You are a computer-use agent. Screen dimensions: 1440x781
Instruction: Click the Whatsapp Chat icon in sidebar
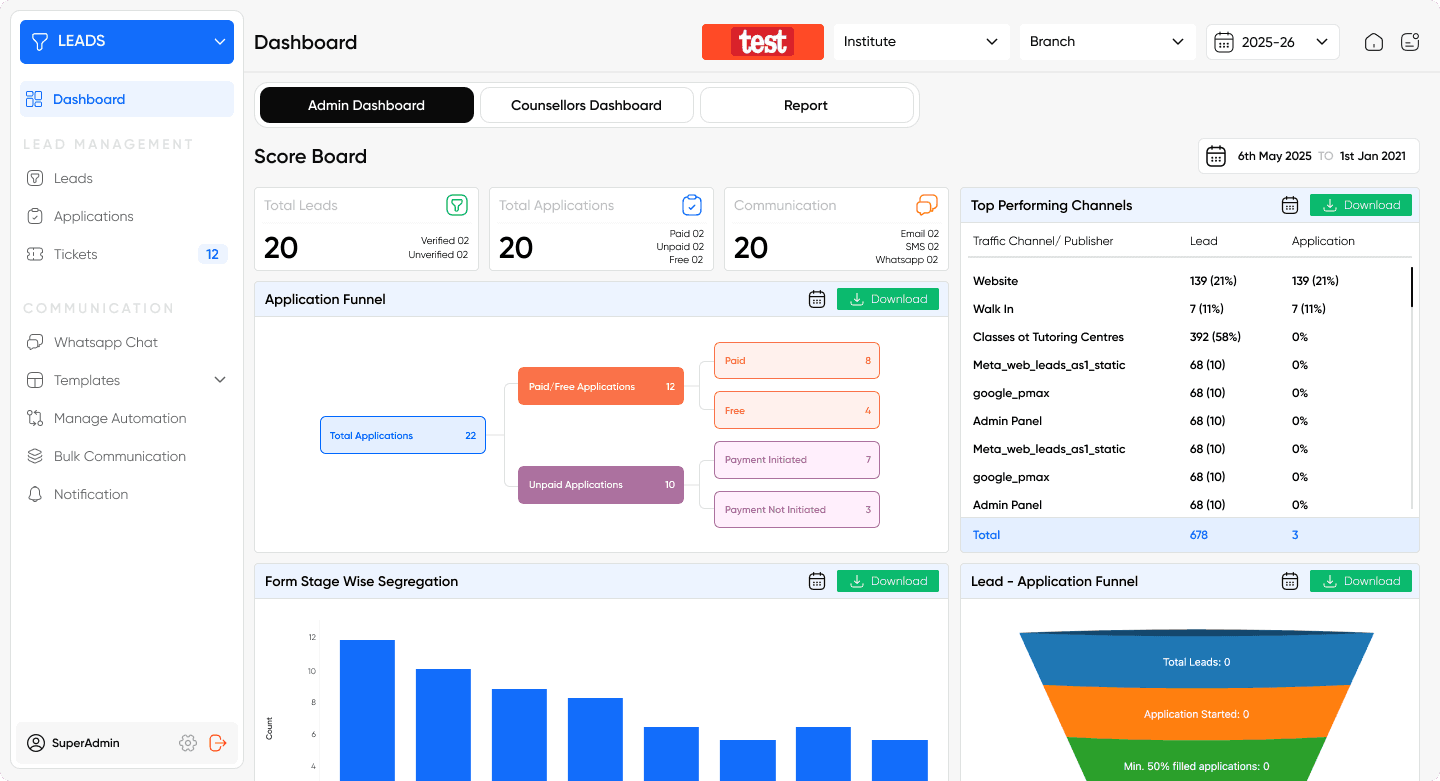point(35,342)
